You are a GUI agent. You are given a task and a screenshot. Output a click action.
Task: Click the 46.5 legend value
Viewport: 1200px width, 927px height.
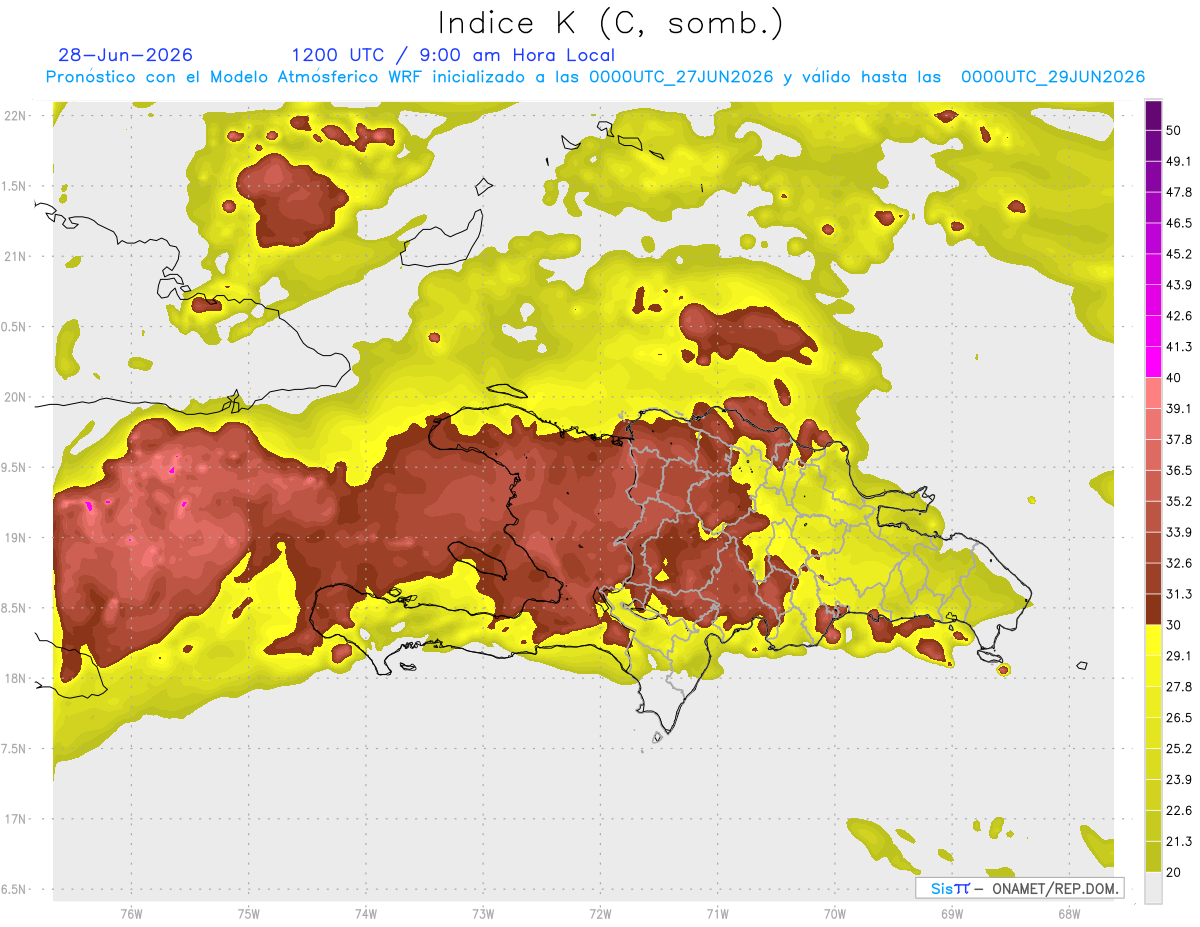pos(1178,223)
